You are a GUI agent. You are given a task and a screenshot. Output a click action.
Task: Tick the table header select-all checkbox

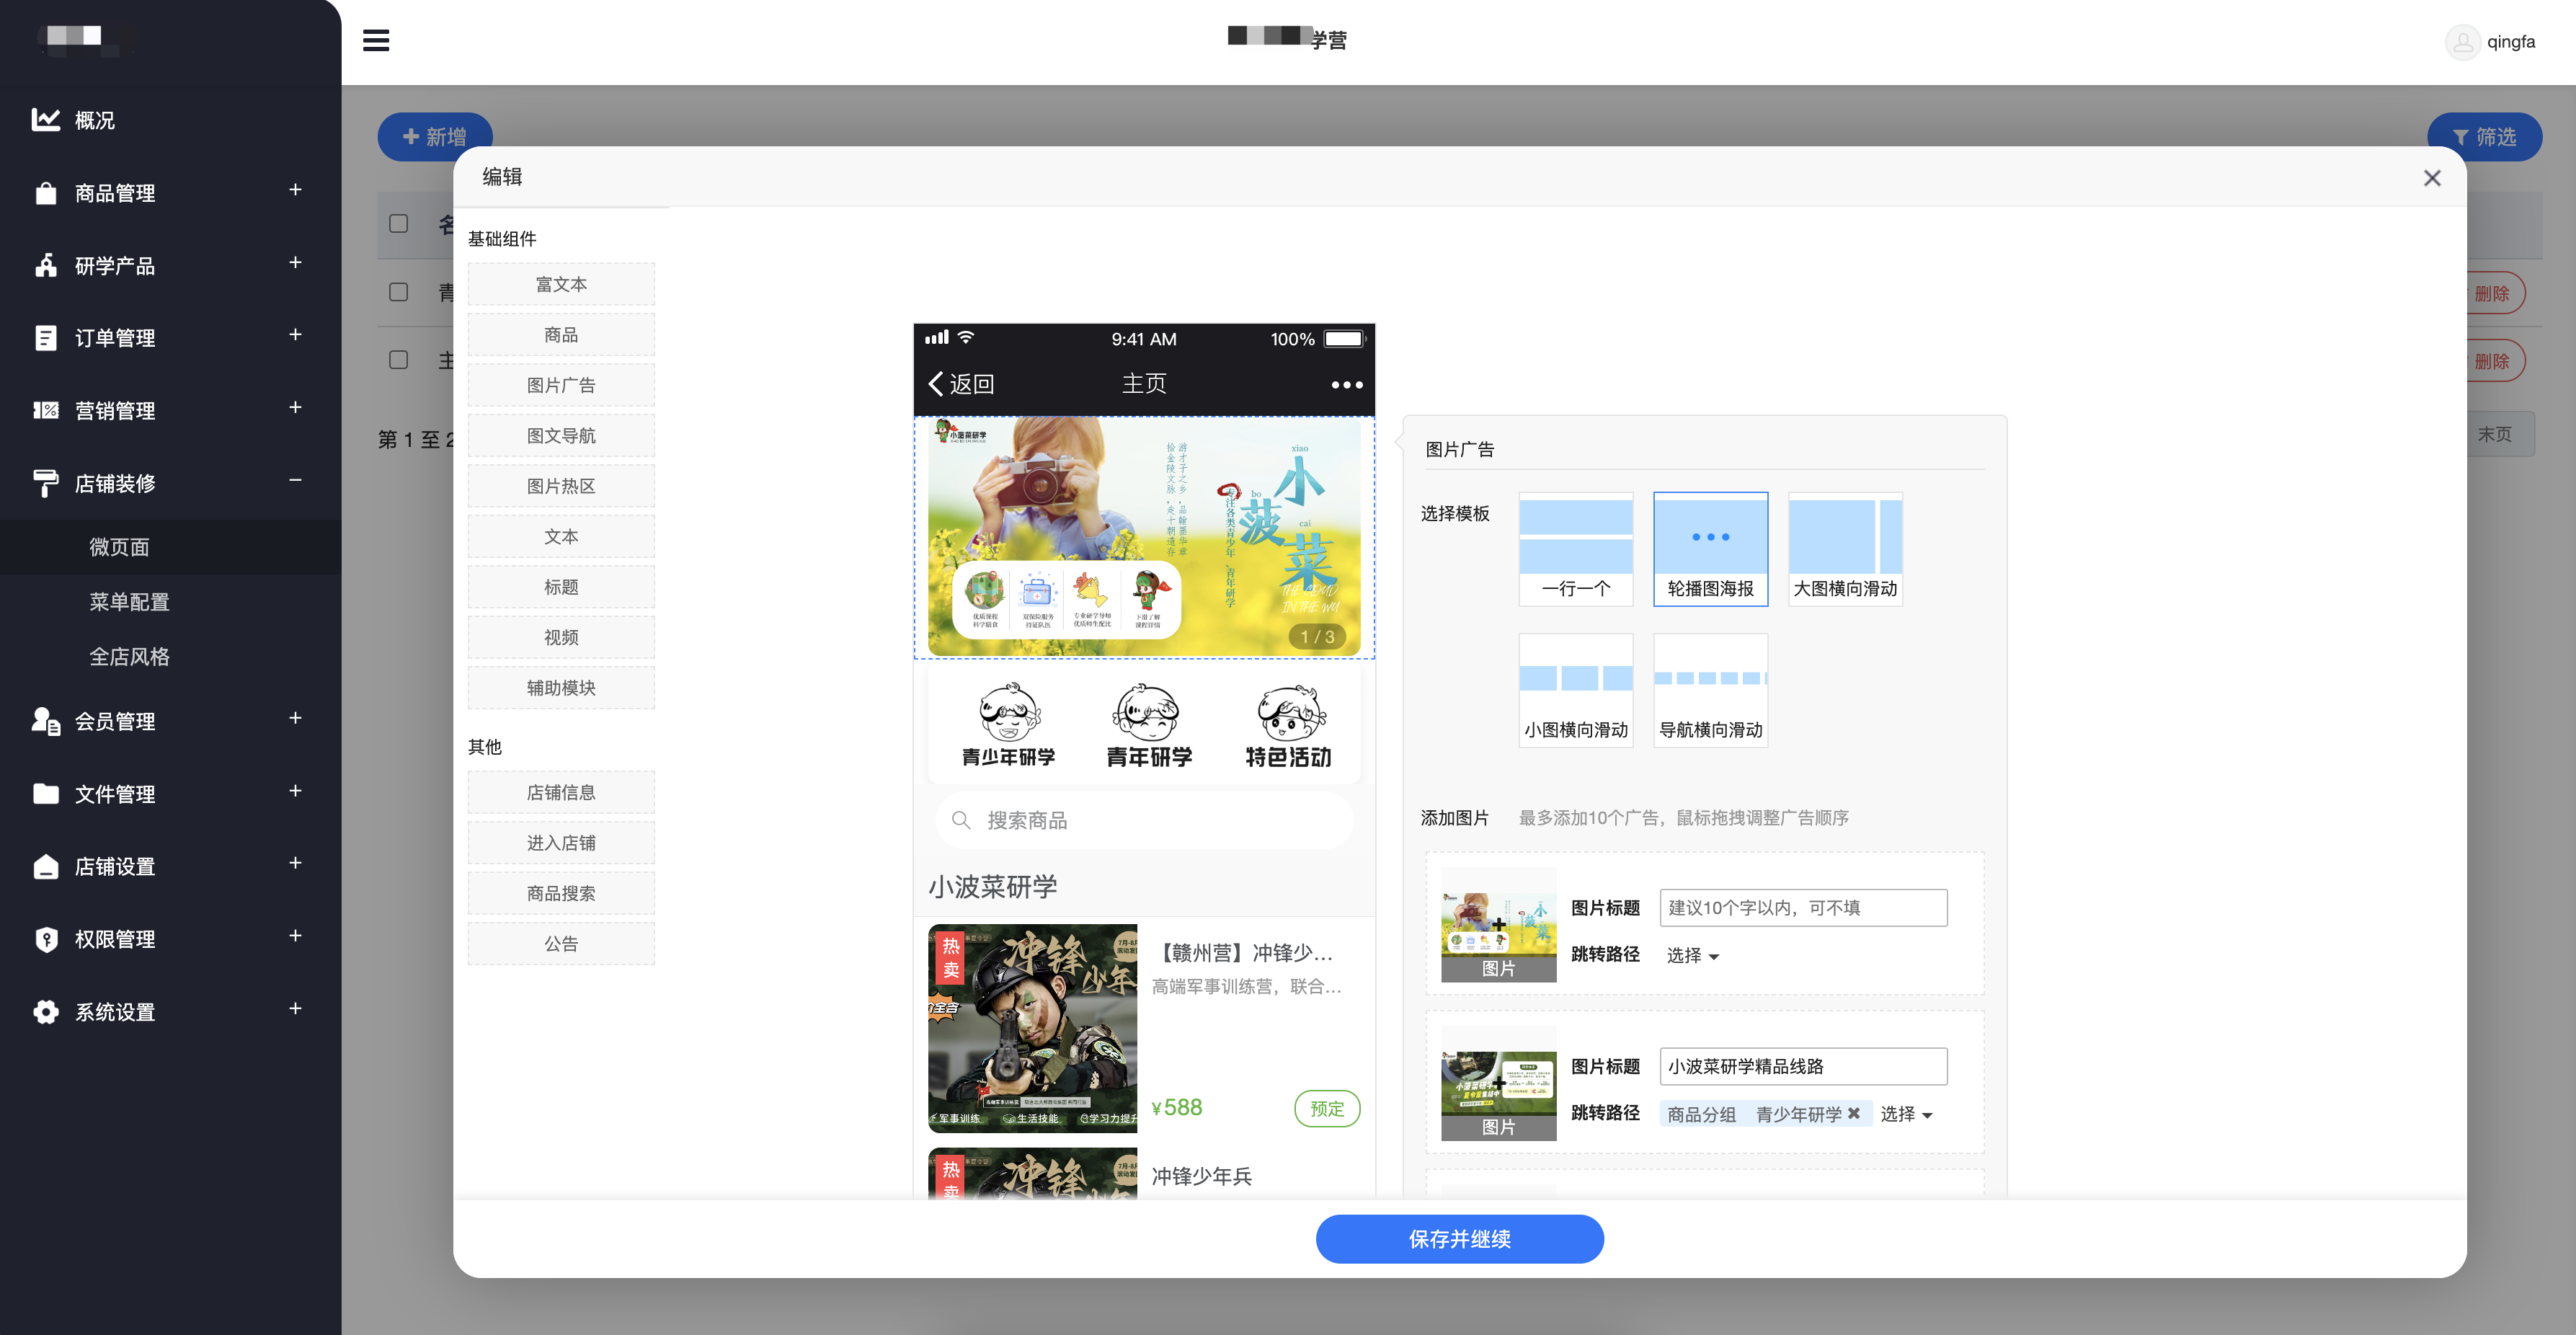point(399,224)
